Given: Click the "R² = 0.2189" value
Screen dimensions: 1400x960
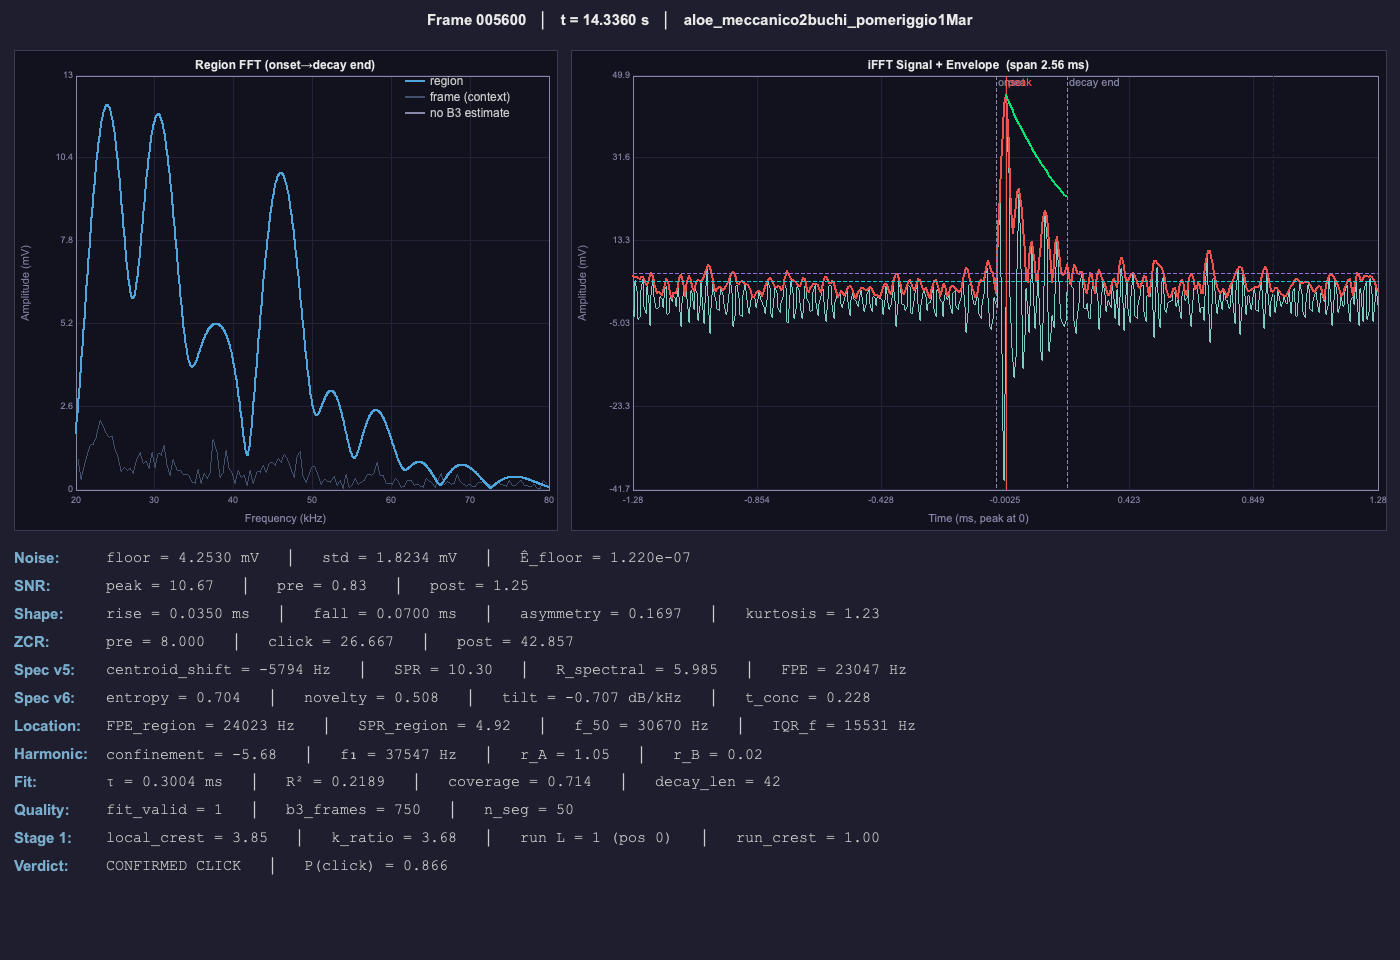Looking at the screenshot, I should 335,782.
